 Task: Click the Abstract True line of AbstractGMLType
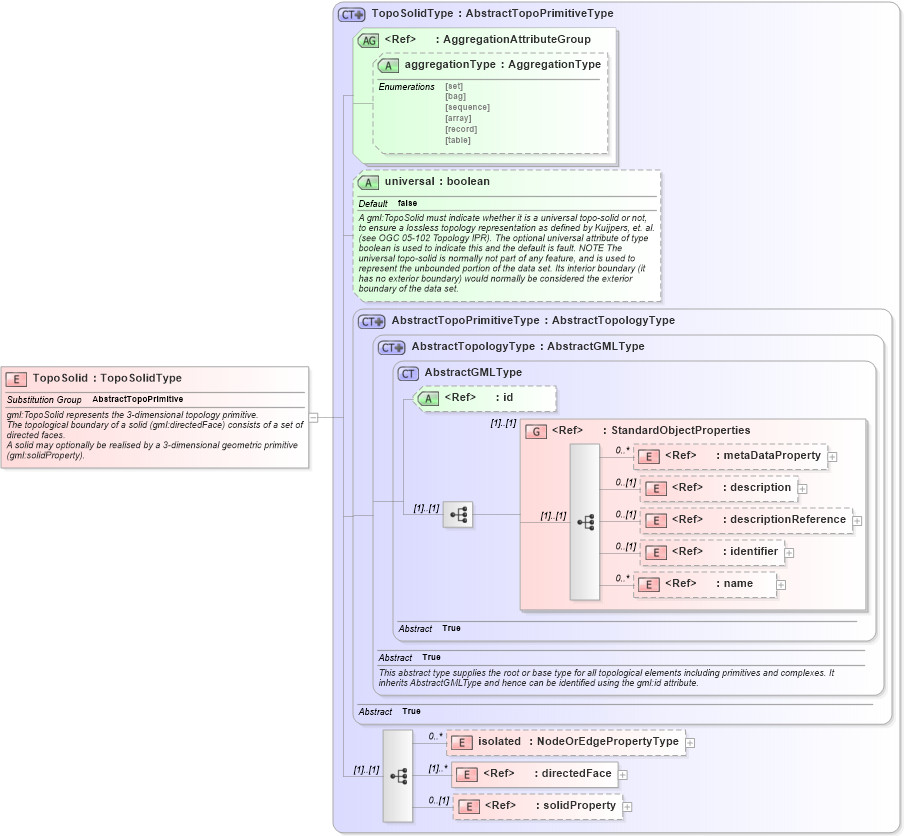point(430,628)
